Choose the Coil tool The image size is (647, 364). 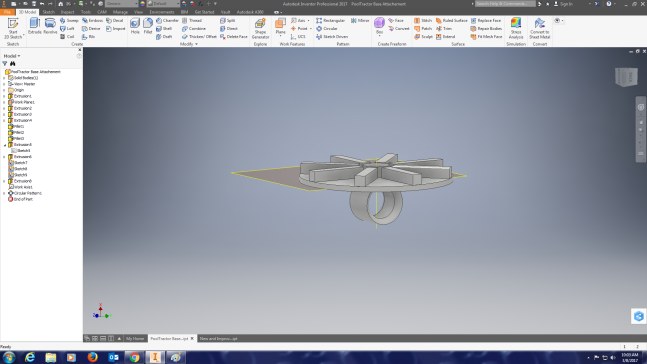coord(67,37)
